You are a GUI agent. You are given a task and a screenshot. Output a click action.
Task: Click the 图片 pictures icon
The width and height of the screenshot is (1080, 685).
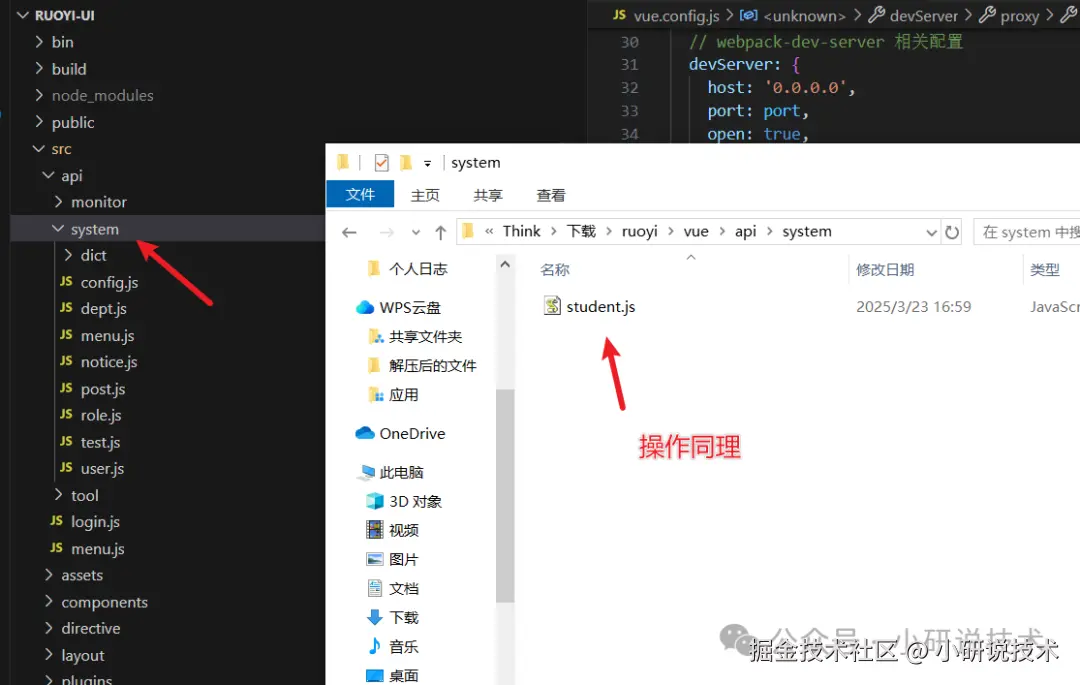point(374,559)
